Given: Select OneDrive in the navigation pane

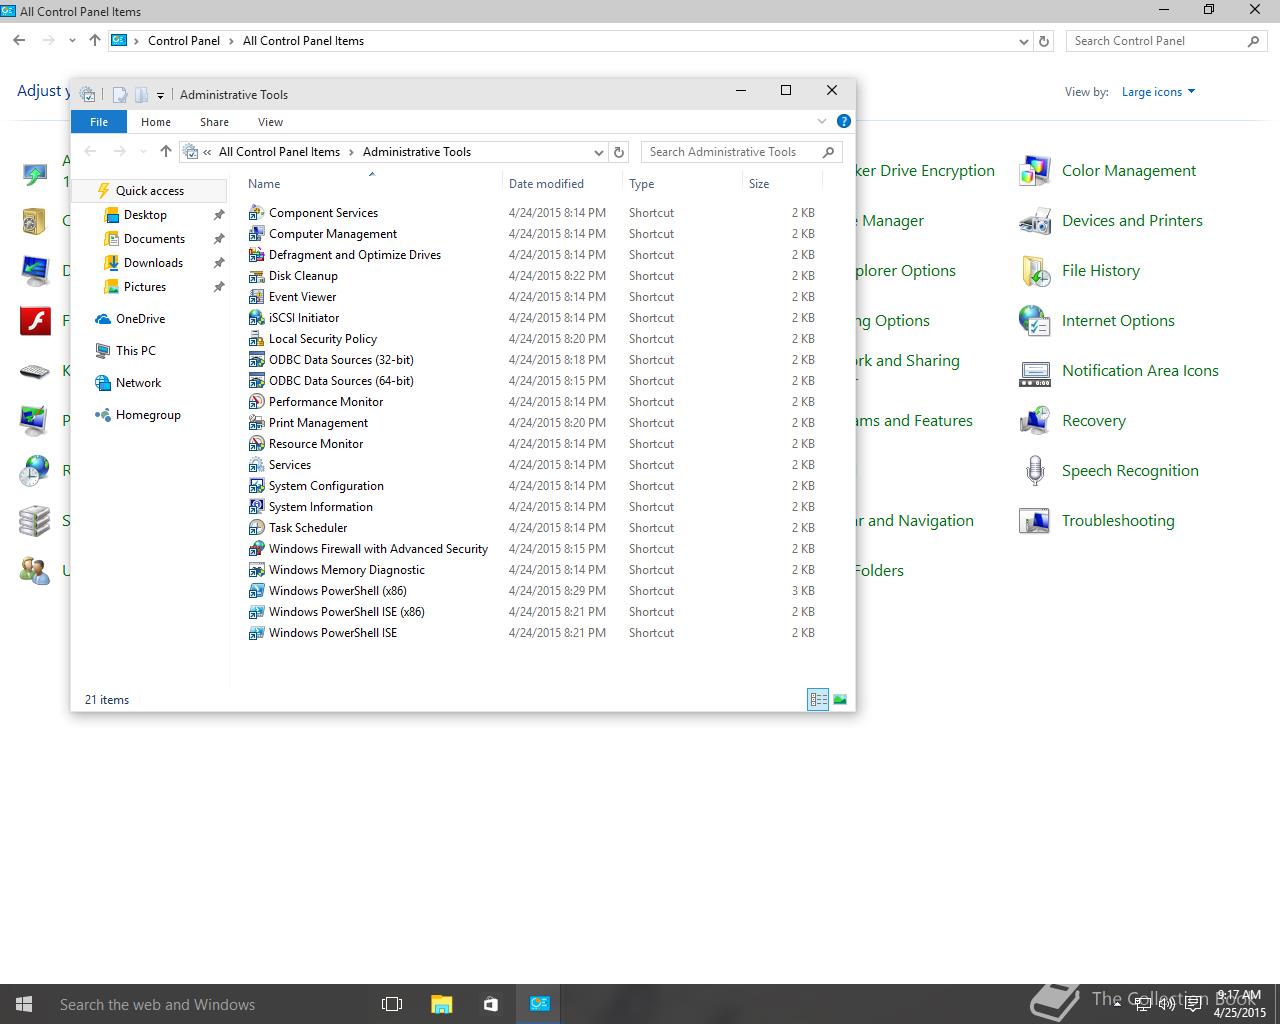Looking at the screenshot, I should (x=140, y=319).
